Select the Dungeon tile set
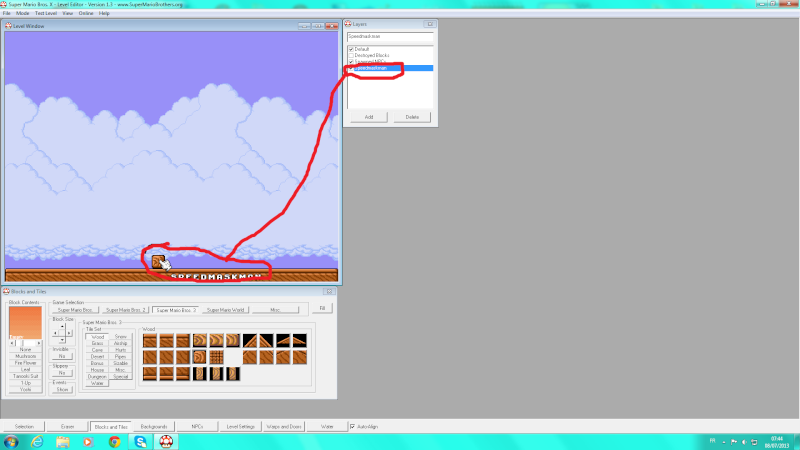 pos(97,377)
